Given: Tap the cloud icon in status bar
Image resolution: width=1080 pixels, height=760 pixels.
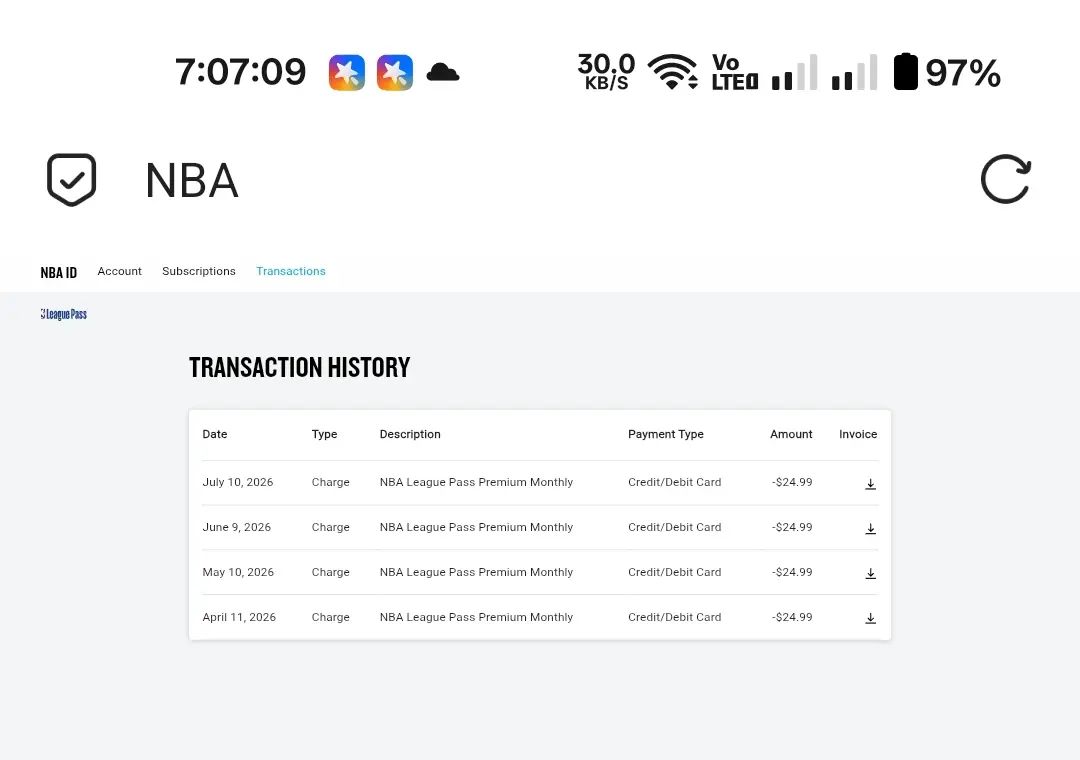Looking at the screenshot, I should 443,72.
